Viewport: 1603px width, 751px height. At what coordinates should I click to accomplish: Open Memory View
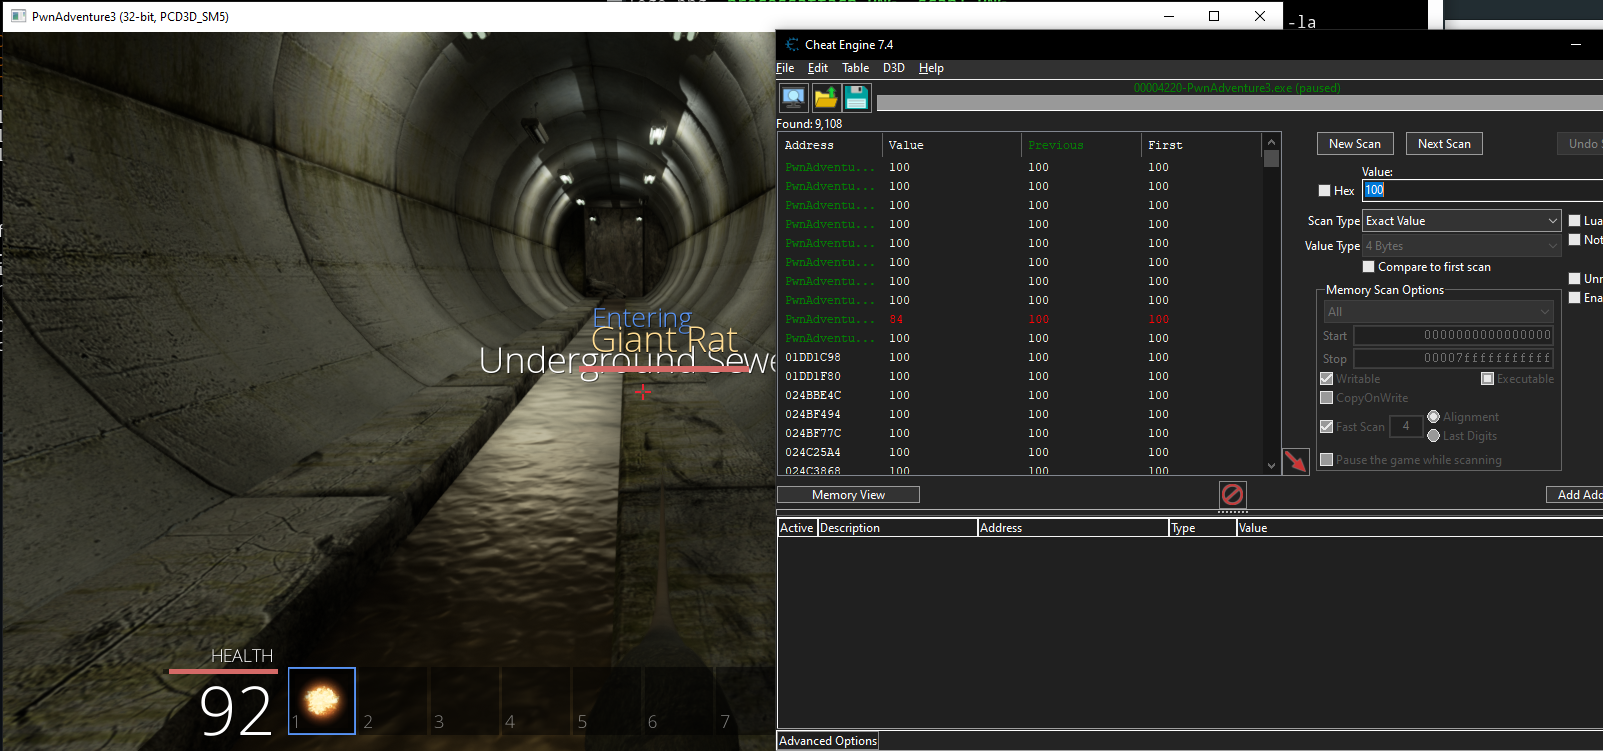pyautogui.click(x=848, y=495)
